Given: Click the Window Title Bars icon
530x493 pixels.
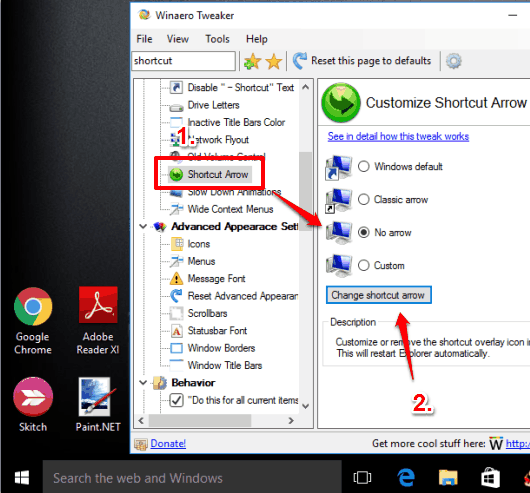Looking at the screenshot, I should click(x=176, y=365).
